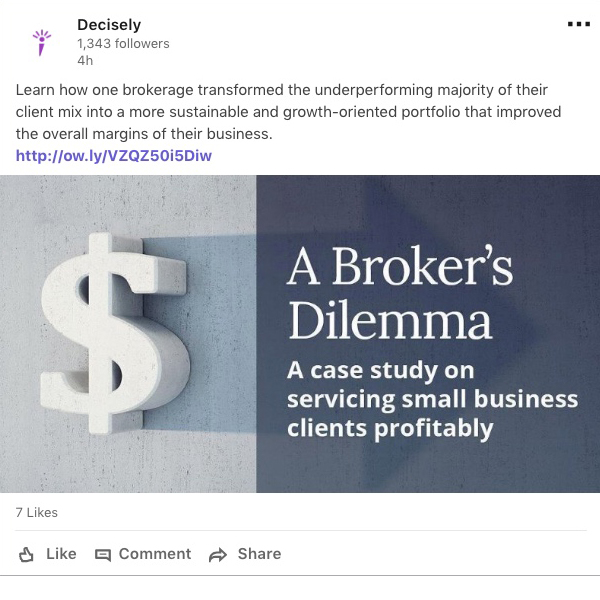Viewport: 600px width, 600px height.
Task: Open the three-dot post options menu
Action: tap(578, 25)
